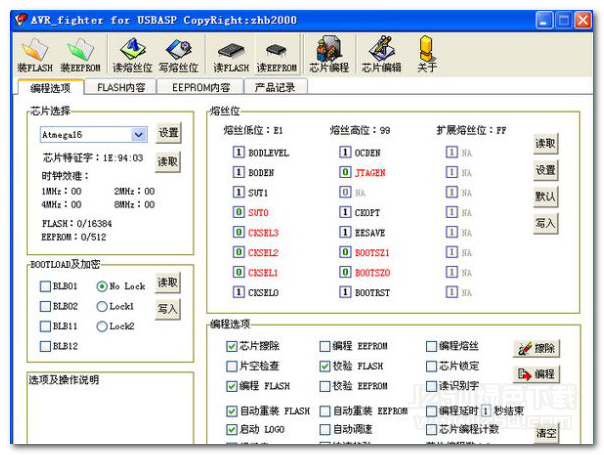The height and width of the screenshot is (455, 604).
Task: Switch to the 编程选项 tab
Action: [x=50, y=88]
